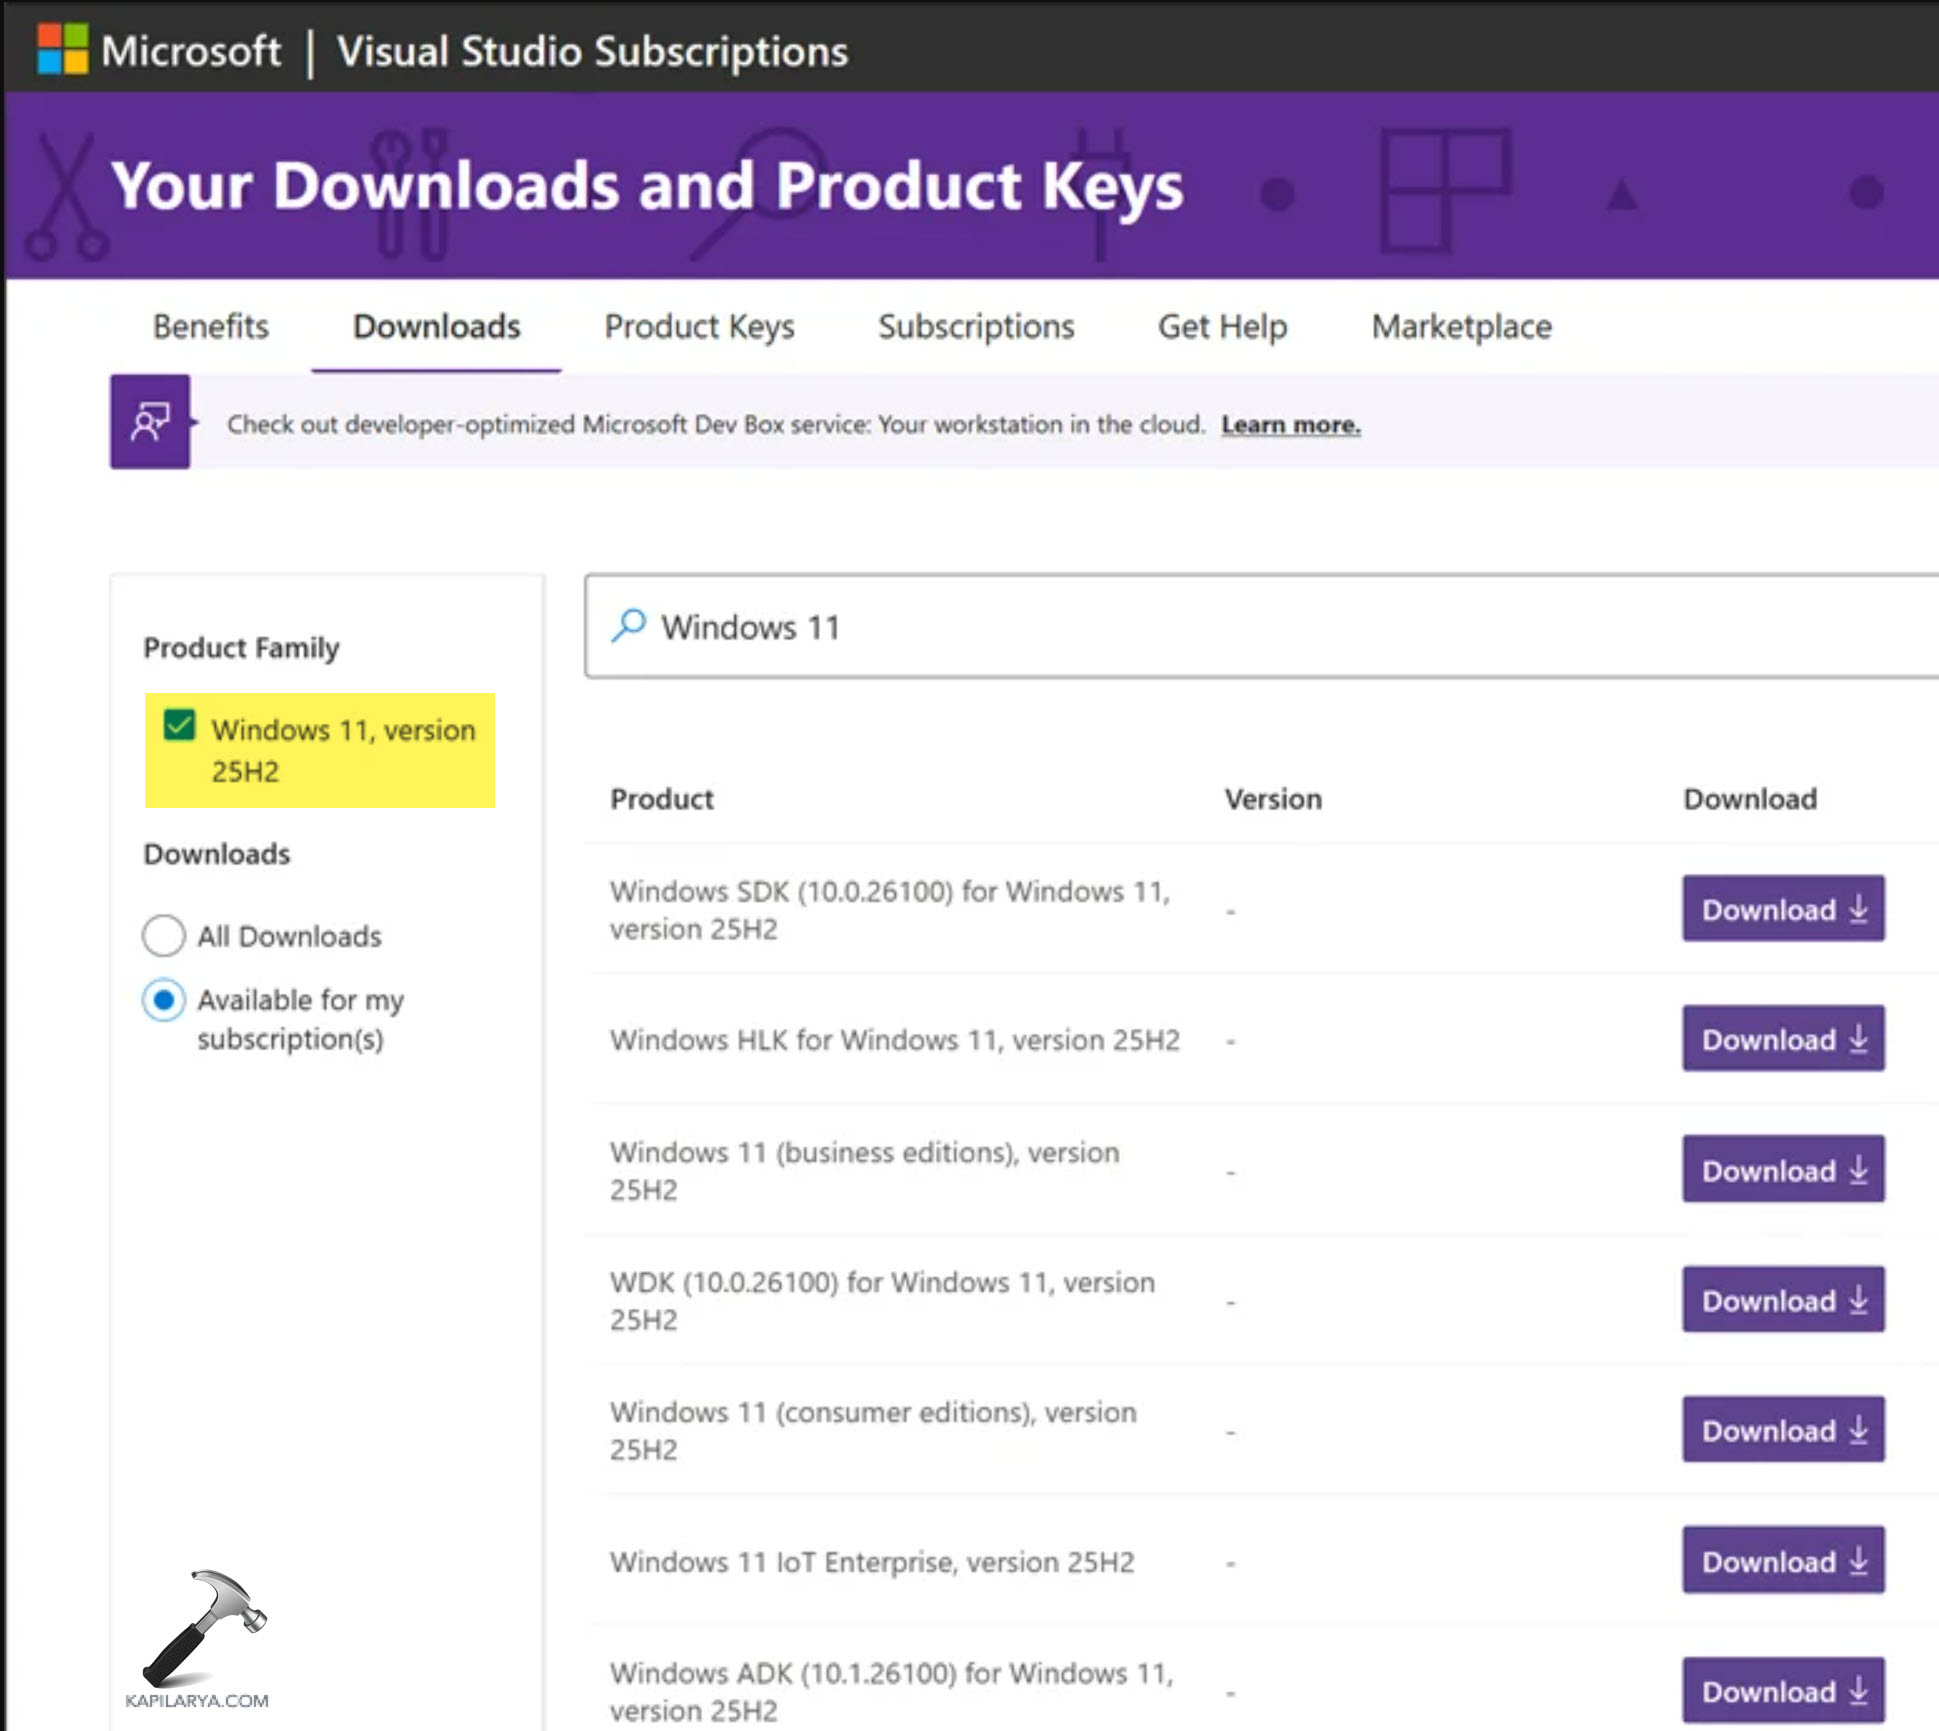Click the download arrow on Windows HLK button
This screenshot has width=1939, height=1731.
click(x=1858, y=1040)
